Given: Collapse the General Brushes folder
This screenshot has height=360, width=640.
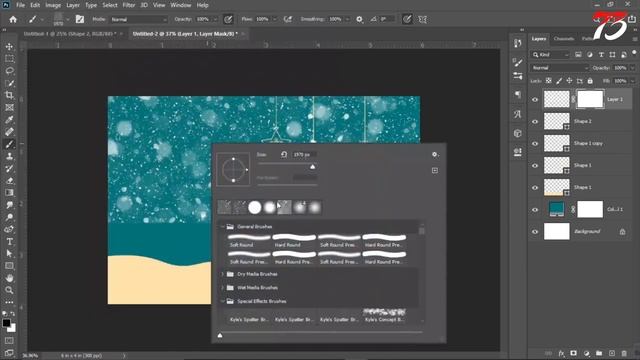Looking at the screenshot, I should tap(223, 227).
